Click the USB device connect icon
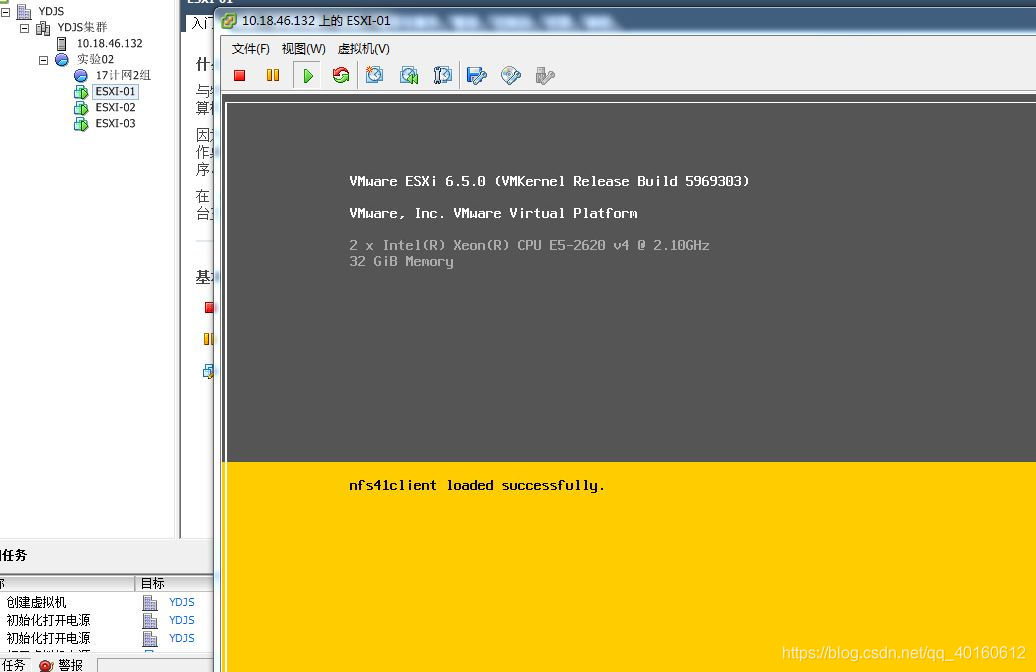The height and width of the screenshot is (672, 1036). [545, 75]
